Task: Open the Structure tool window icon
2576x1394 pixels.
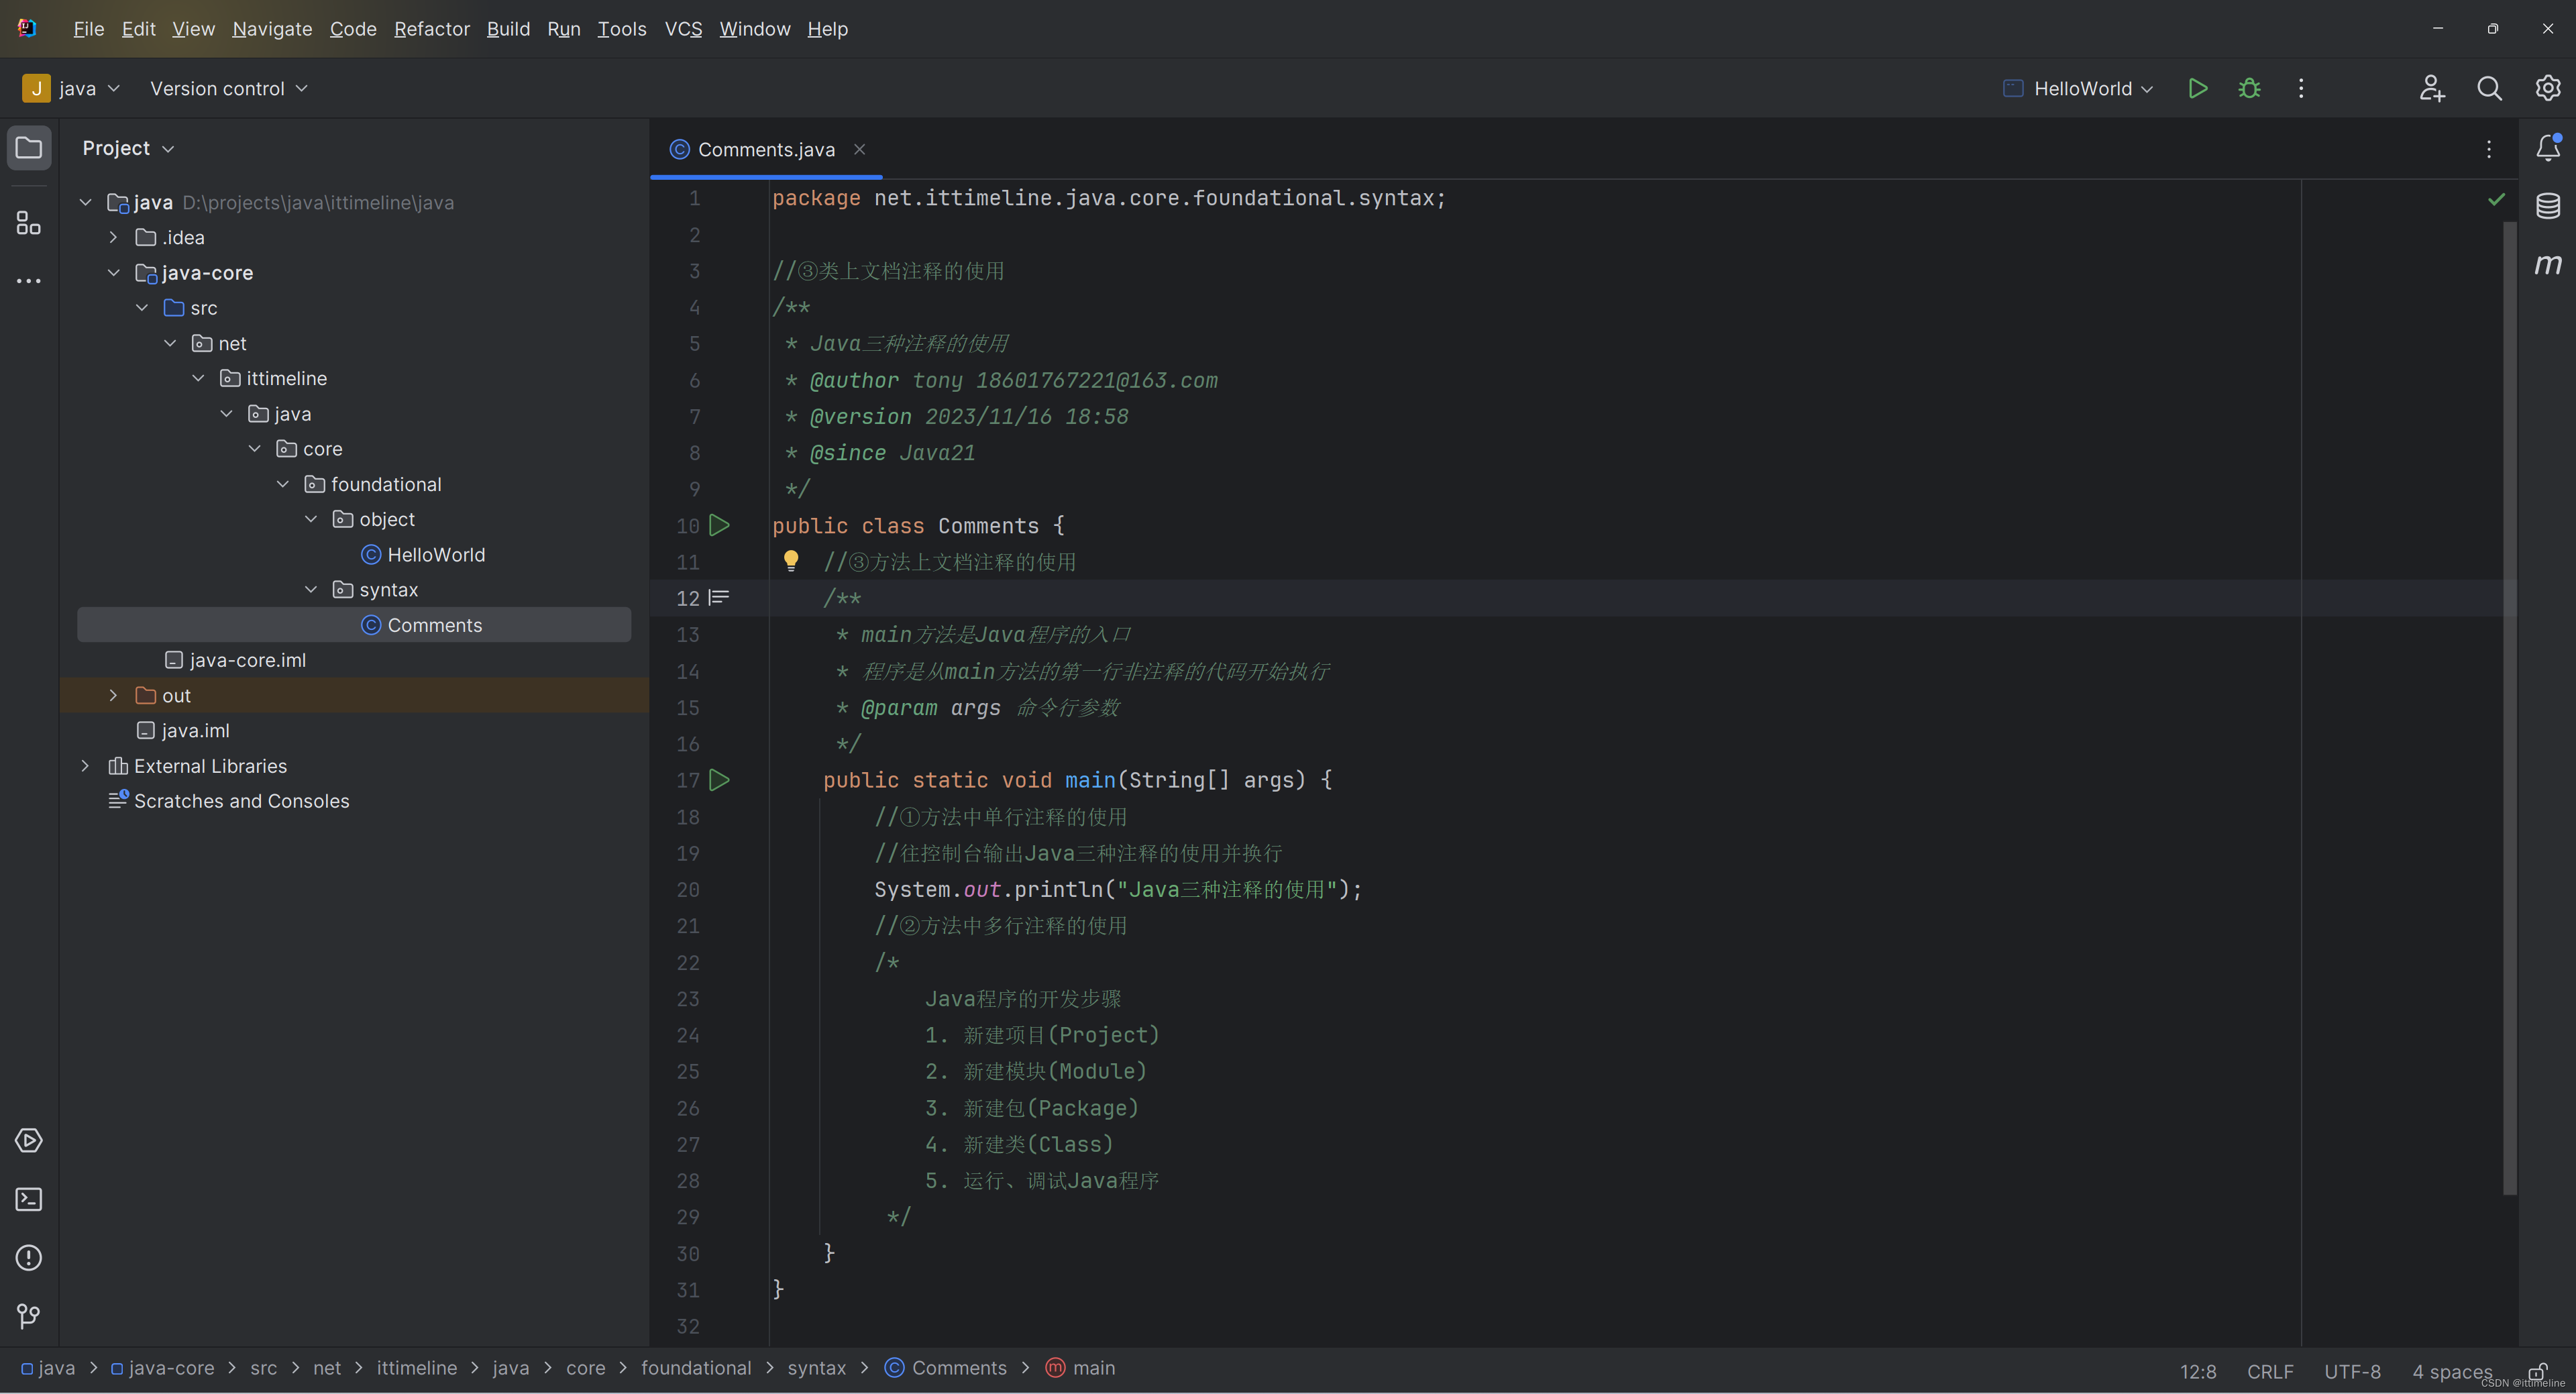Action: [29, 222]
